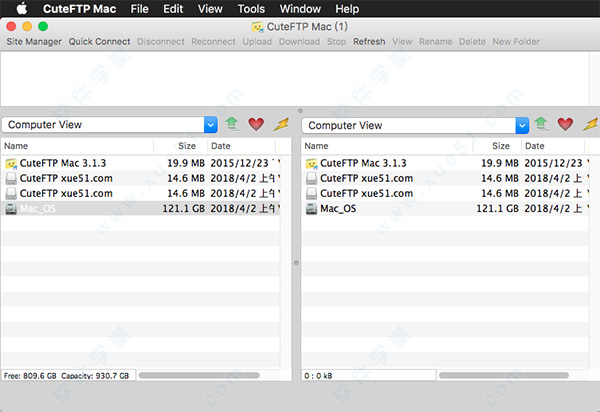Click the Disconnect toolbar button
Image resolution: width=600 pixels, height=412 pixels.
point(161,41)
